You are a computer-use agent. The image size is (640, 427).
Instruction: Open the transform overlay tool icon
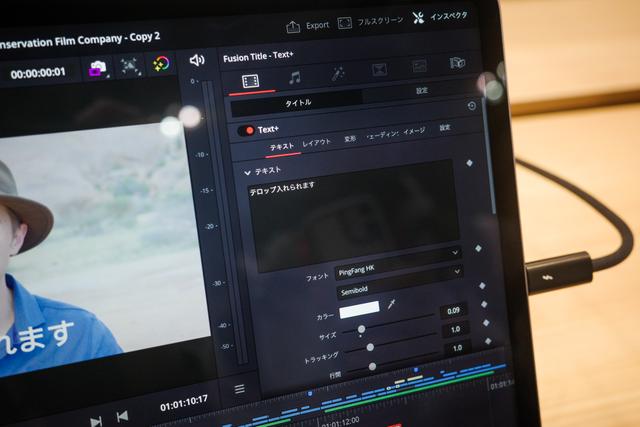[131, 66]
